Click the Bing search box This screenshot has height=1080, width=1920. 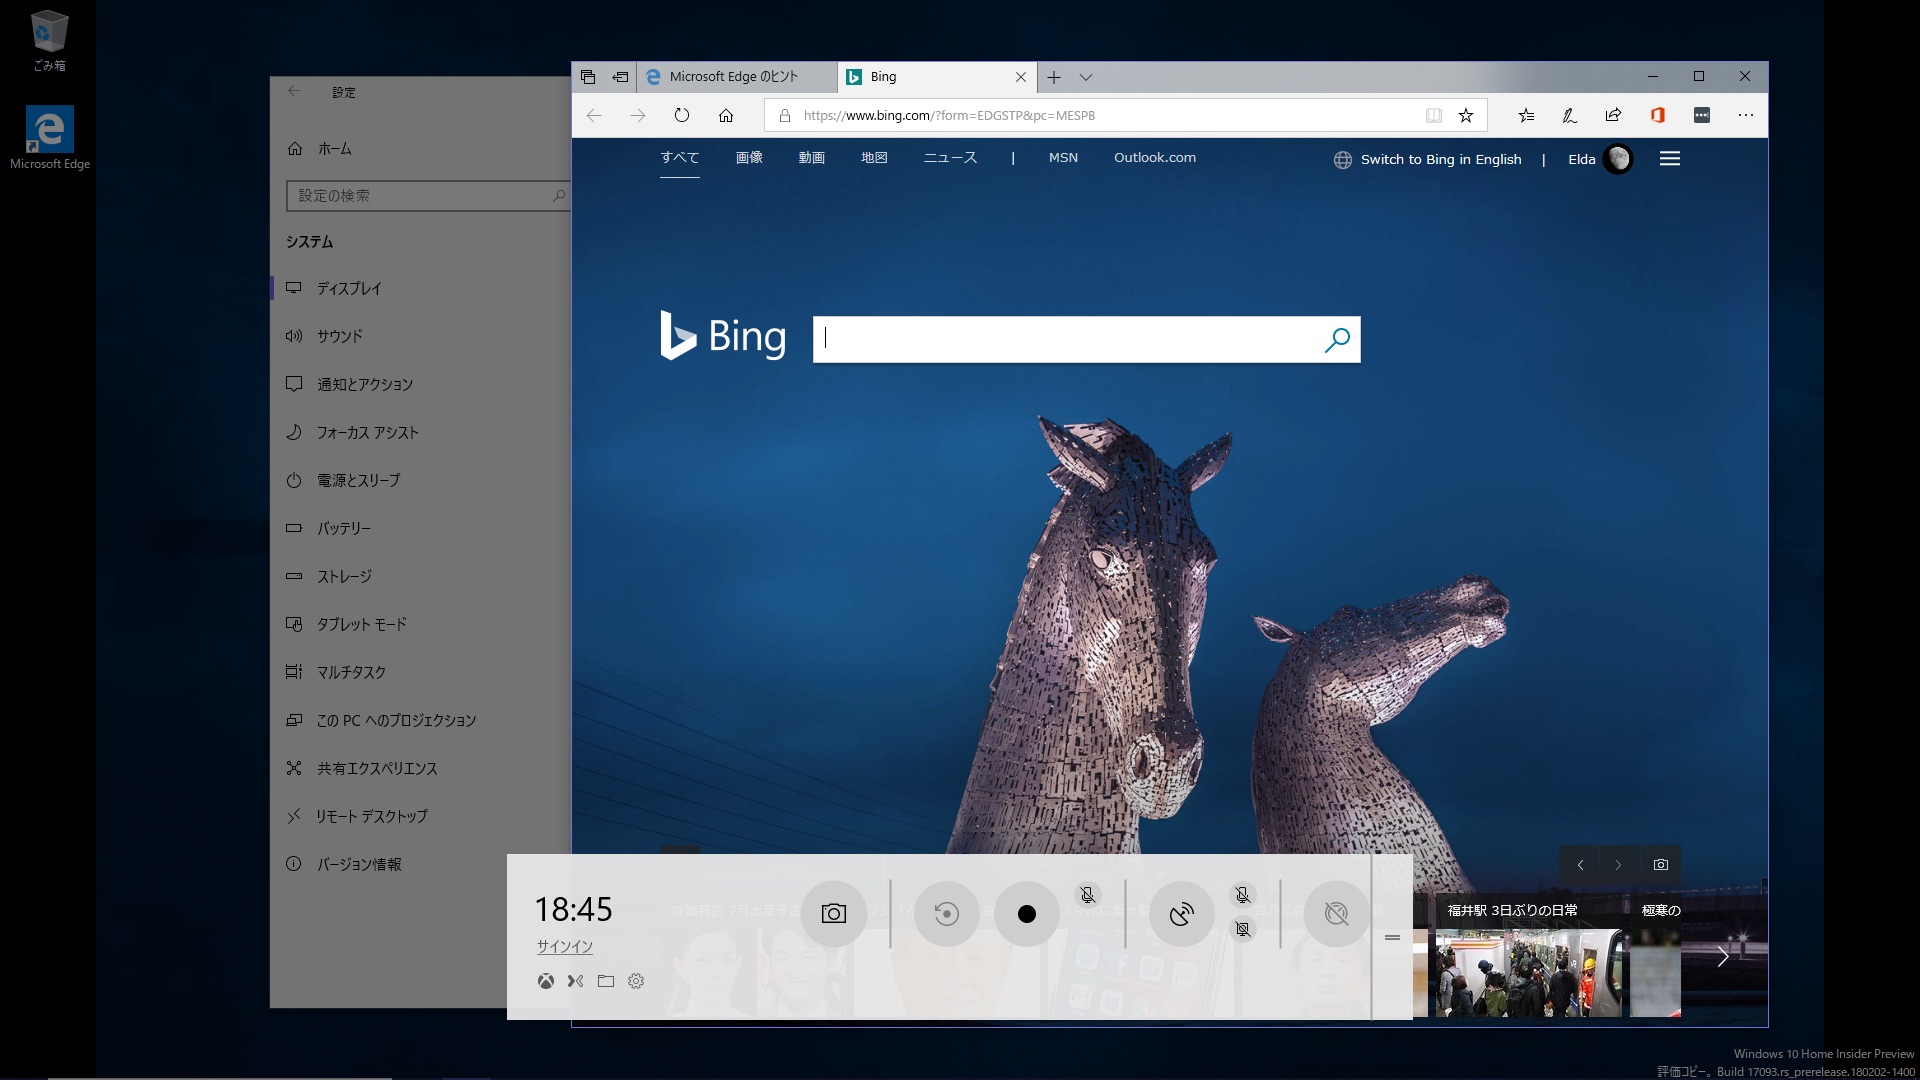coord(1068,339)
